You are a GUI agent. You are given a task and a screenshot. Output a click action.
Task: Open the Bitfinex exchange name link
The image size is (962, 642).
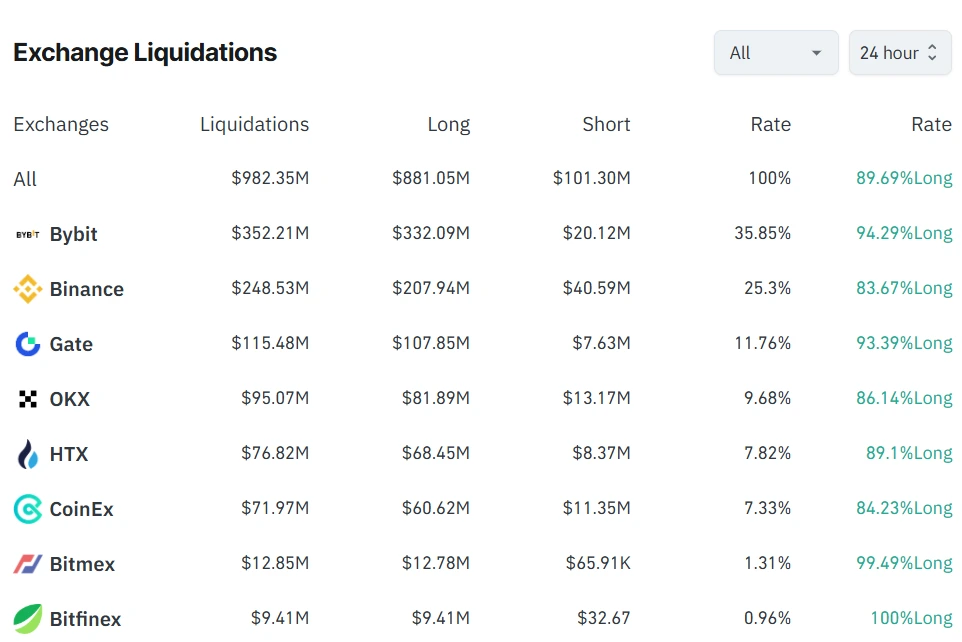tap(86, 619)
